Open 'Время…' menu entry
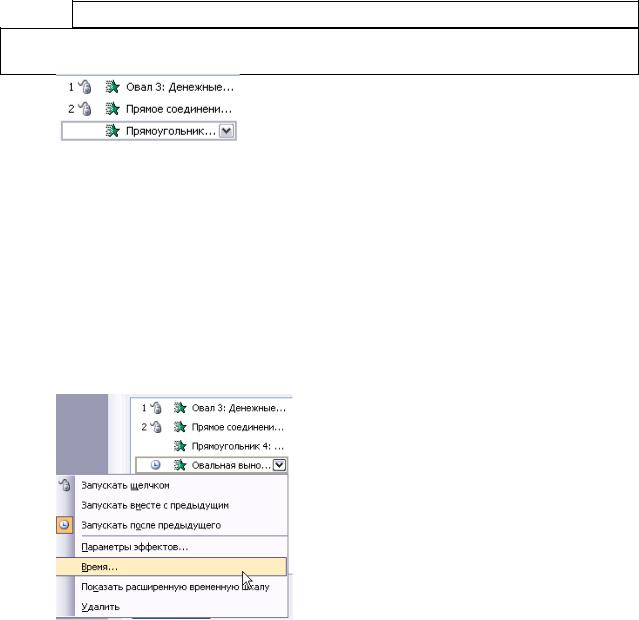The image size is (639, 620). pyautogui.click(x=172, y=567)
